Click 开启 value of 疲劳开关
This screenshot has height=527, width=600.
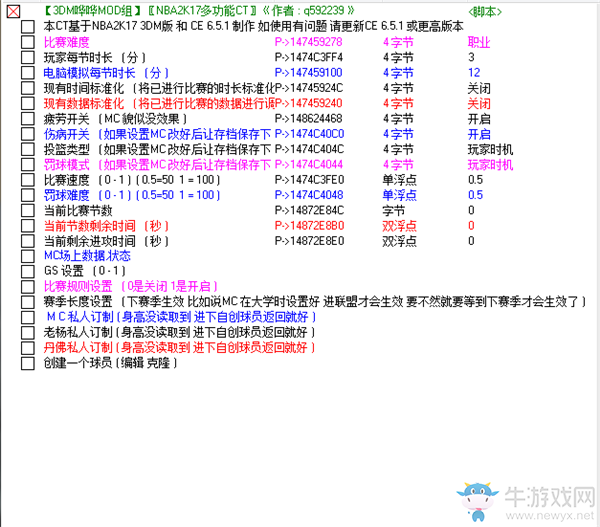pos(479,119)
